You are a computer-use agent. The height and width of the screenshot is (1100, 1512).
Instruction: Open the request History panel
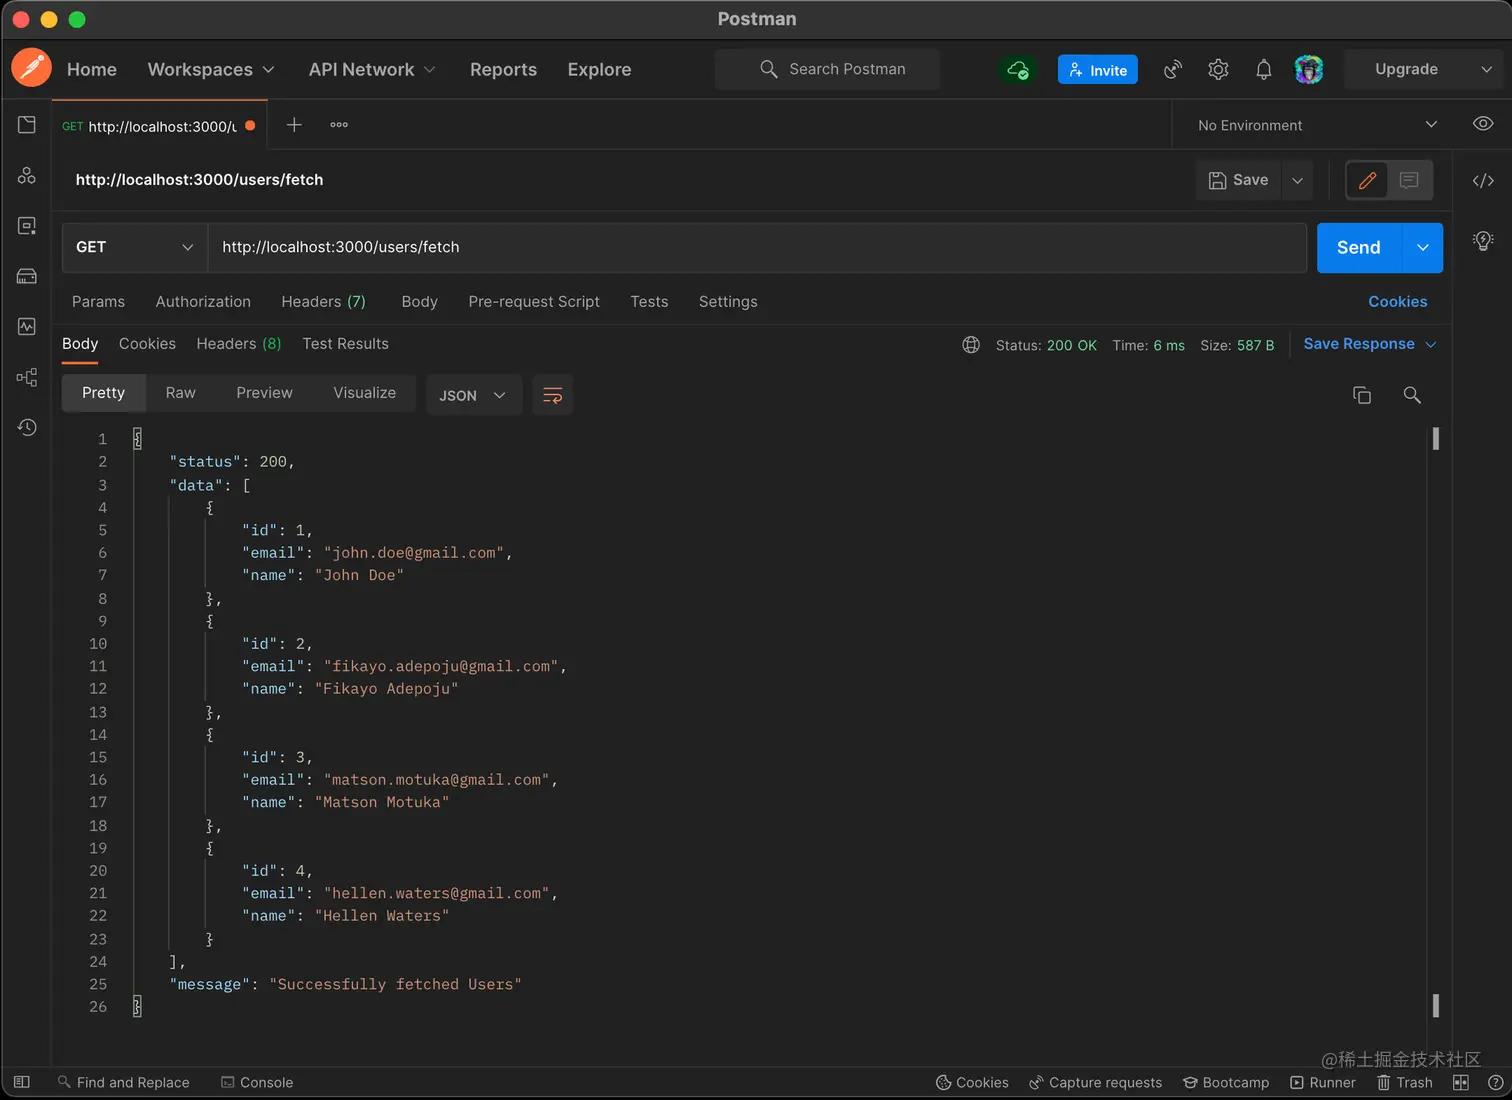26,427
